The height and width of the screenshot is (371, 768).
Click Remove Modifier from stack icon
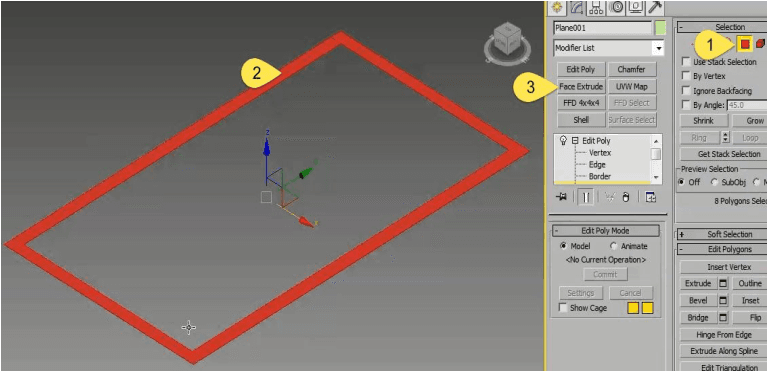coord(625,197)
